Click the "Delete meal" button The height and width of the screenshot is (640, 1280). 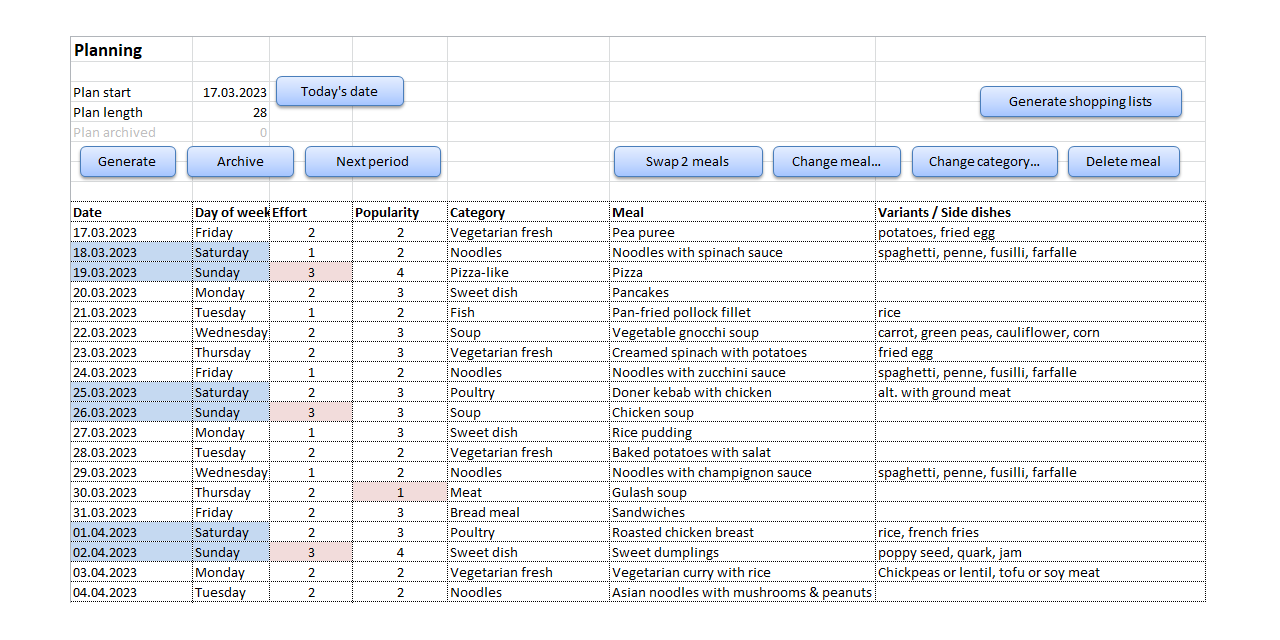1123,161
